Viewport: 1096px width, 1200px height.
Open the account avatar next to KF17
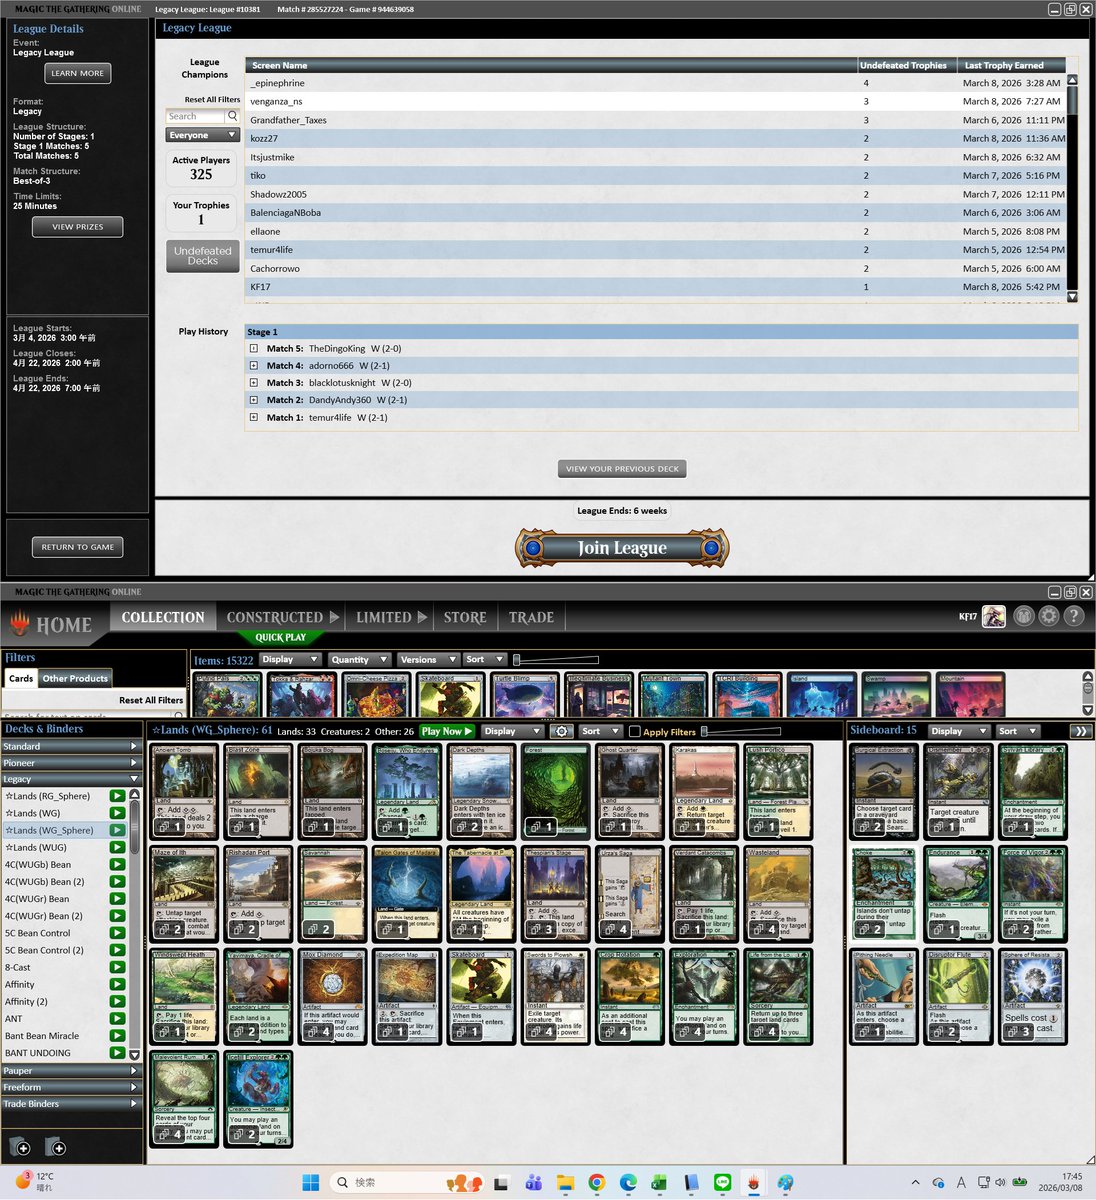[x=993, y=616]
